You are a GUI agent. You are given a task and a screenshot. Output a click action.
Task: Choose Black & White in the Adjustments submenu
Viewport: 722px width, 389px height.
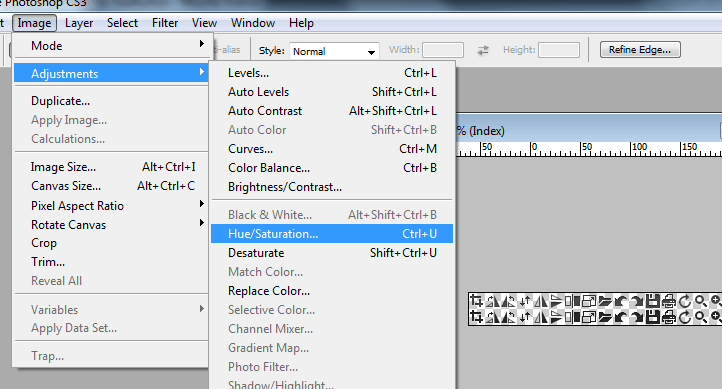tap(332, 215)
